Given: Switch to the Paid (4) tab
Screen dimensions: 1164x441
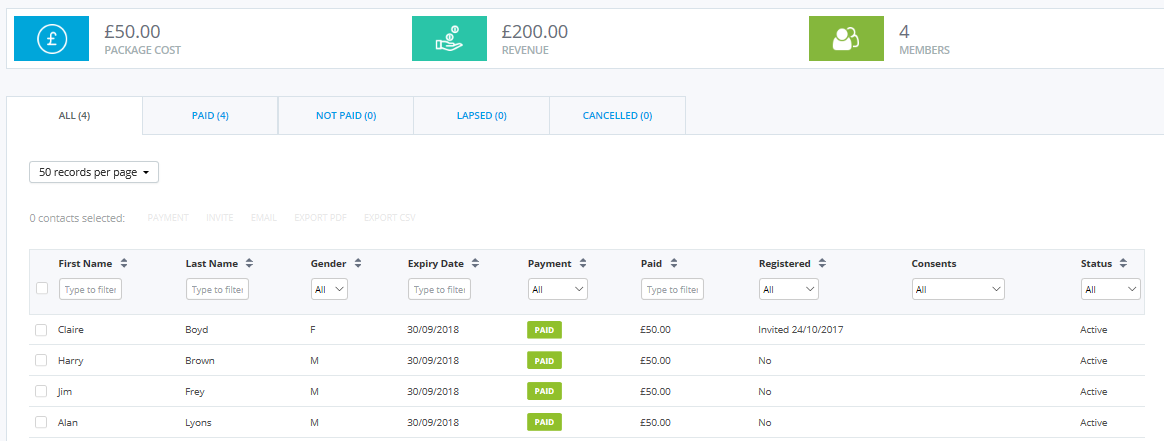Looking at the screenshot, I should point(210,116).
